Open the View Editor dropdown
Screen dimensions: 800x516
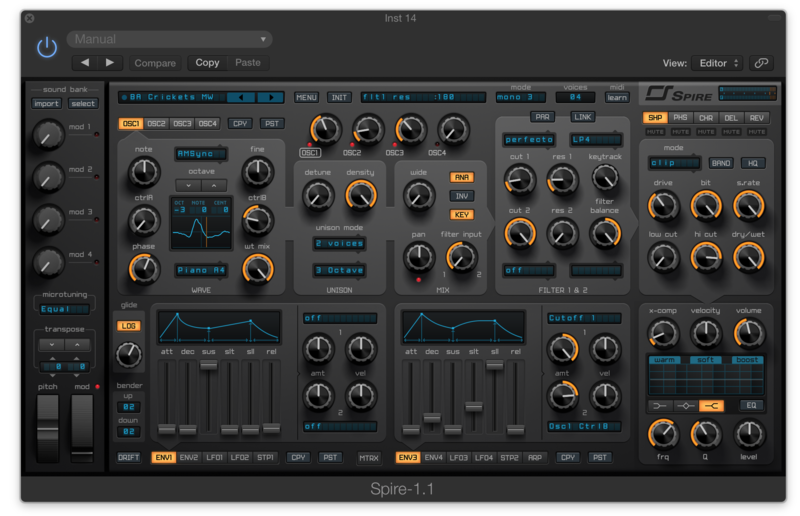[x=718, y=63]
